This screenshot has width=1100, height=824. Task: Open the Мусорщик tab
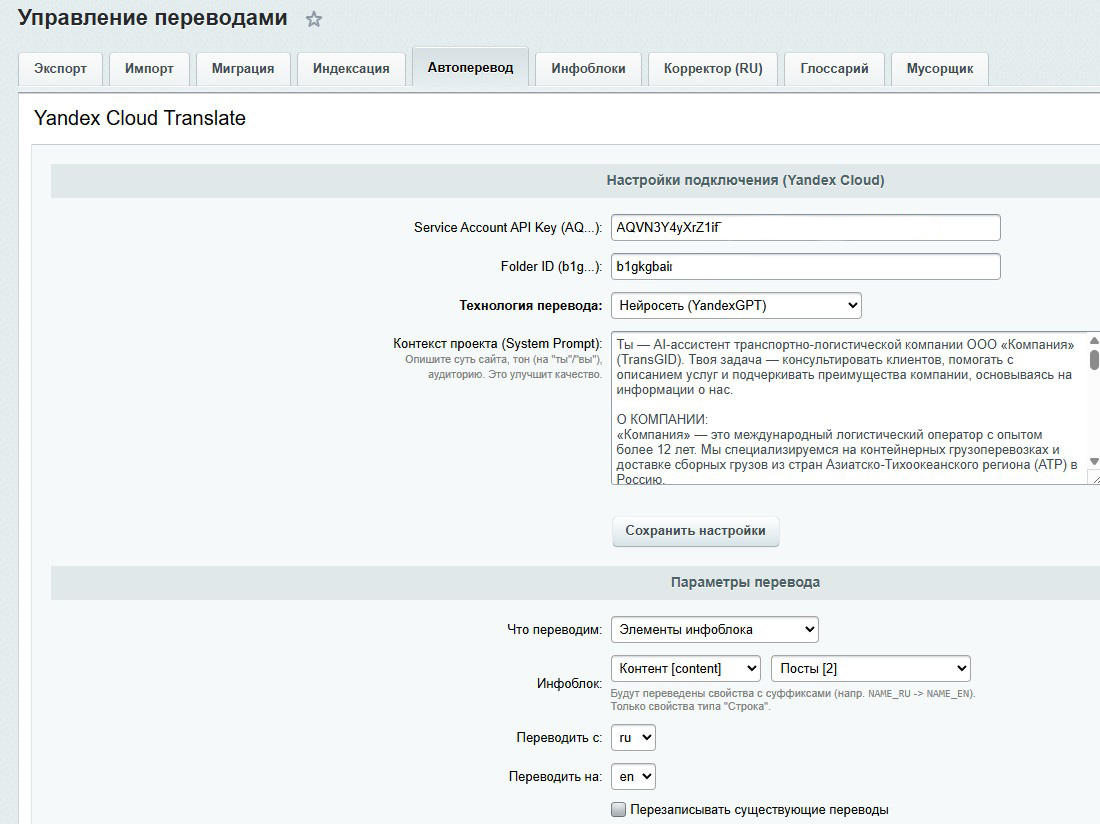coord(939,69)
